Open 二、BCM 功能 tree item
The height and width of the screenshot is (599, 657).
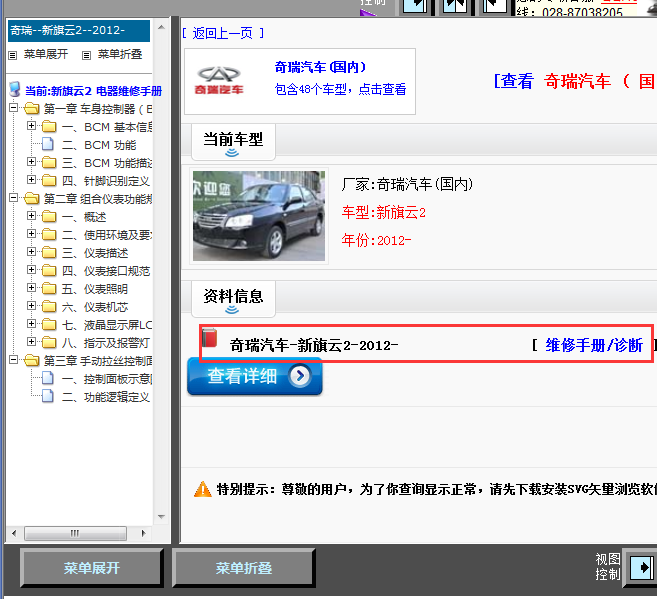tap(99, 145)
